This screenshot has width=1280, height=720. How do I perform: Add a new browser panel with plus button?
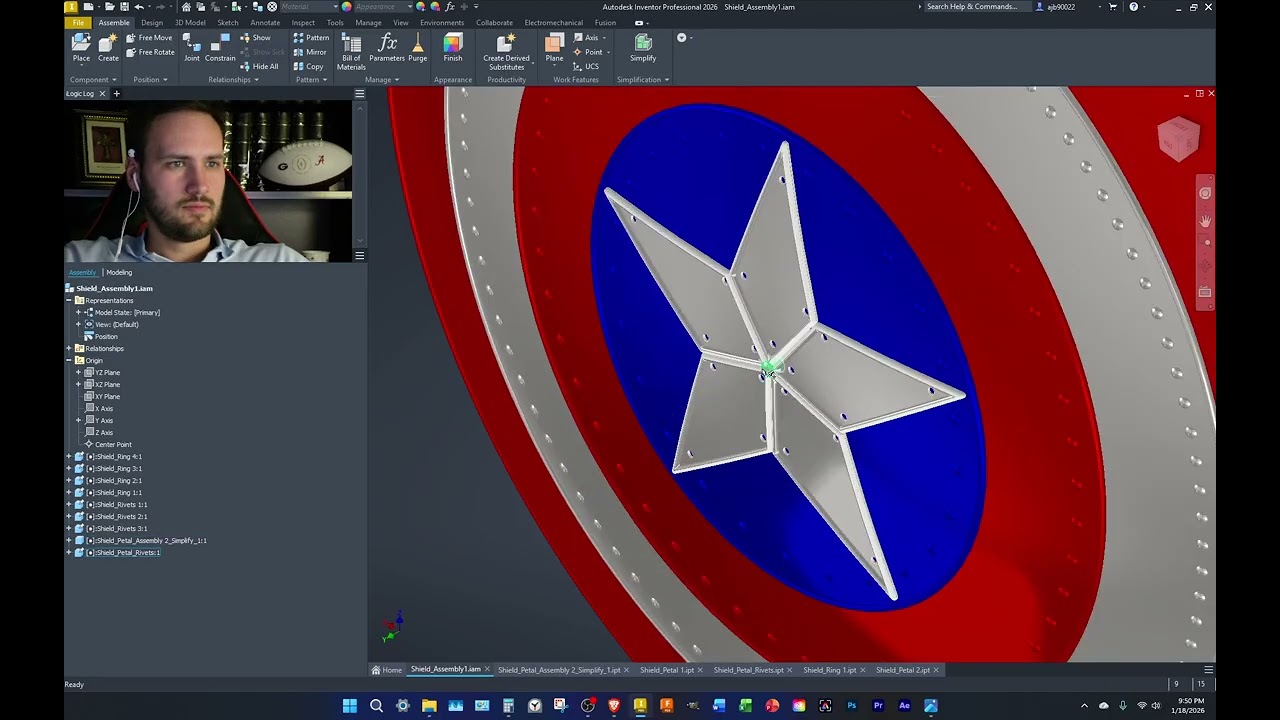point(116,94)
